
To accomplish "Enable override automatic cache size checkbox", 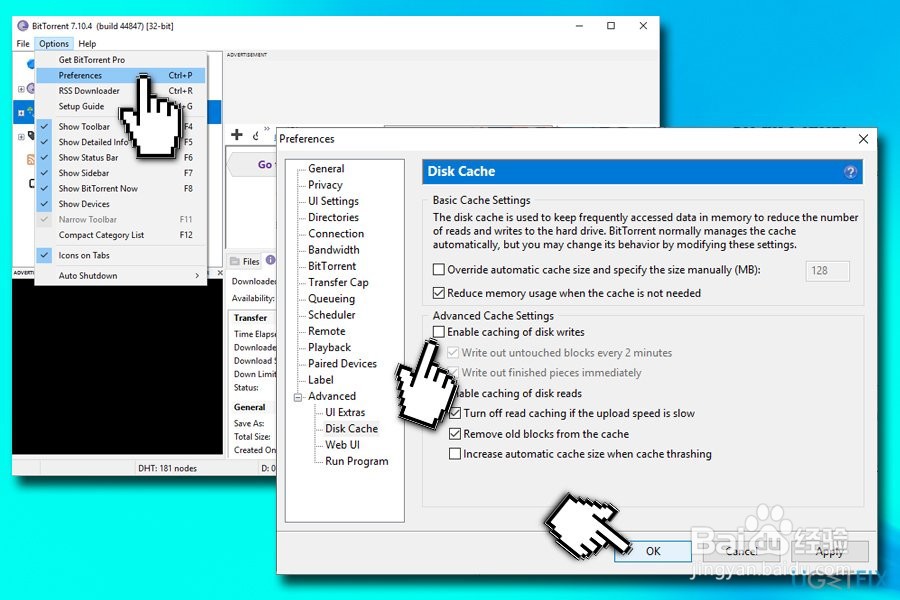I will pyautogui.click(x=439, y=269).
